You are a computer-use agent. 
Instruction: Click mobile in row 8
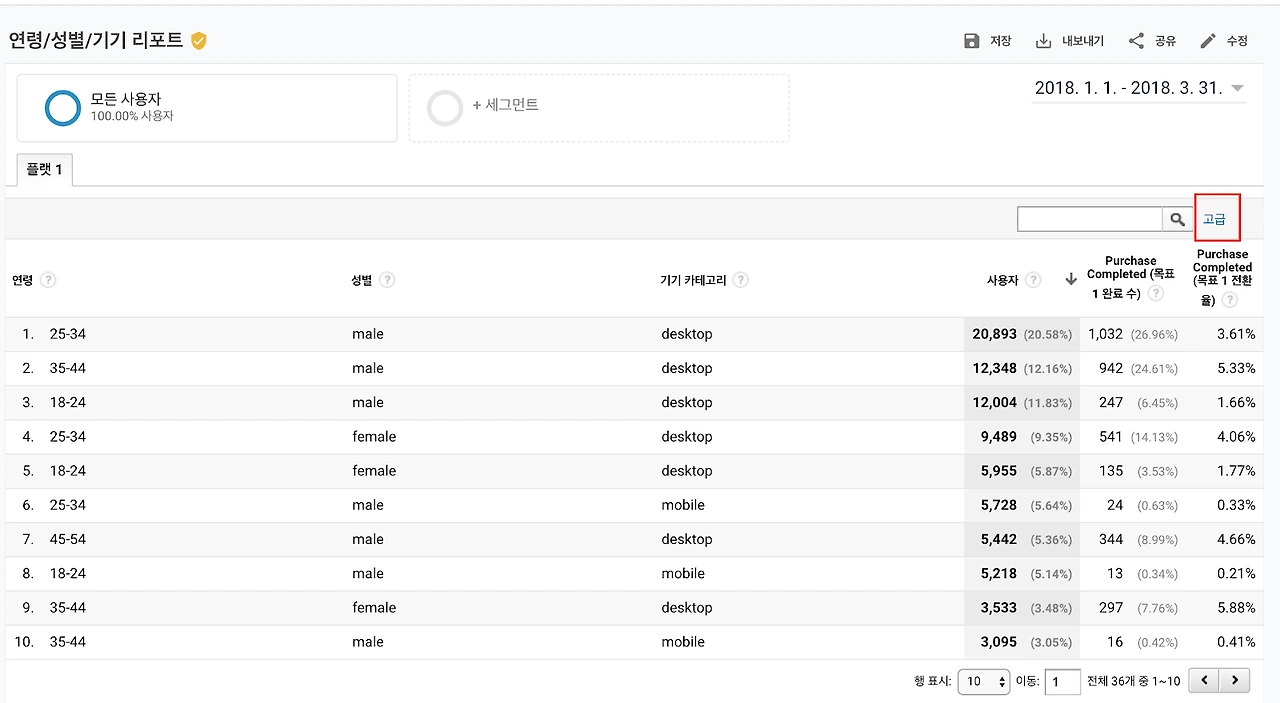click(683, 573)
